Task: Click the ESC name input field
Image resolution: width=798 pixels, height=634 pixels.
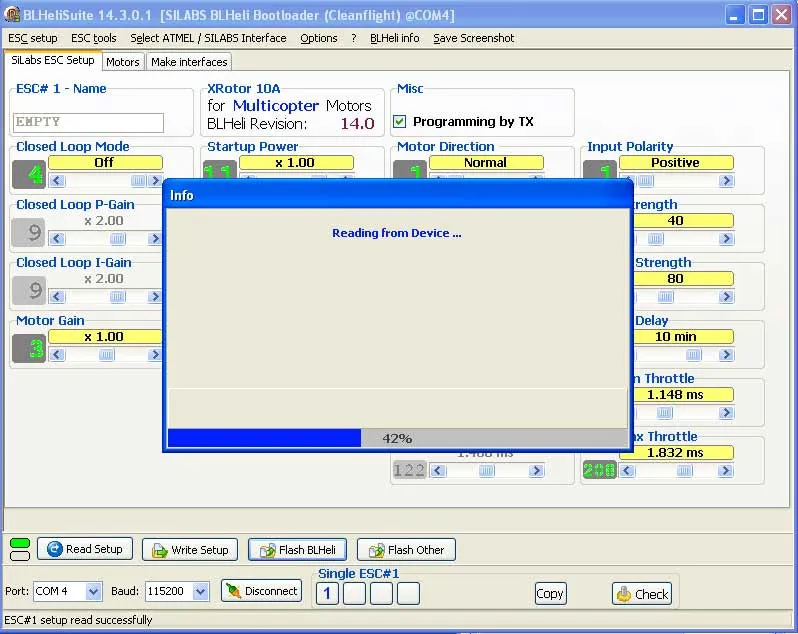Action: pyautogui.click(x=88, y=122)
